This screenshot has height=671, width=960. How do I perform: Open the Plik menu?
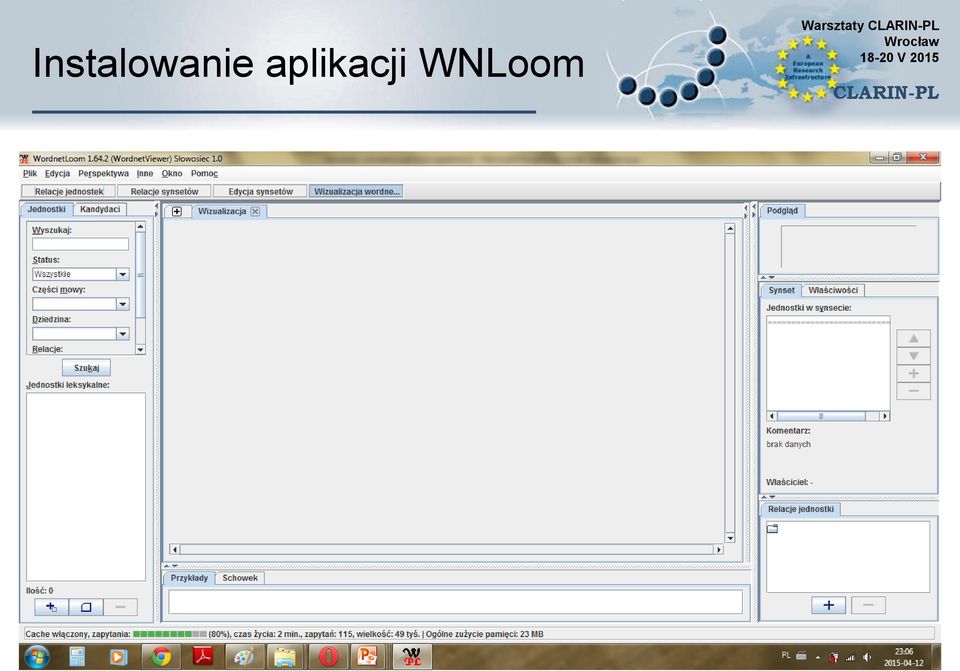29,174
